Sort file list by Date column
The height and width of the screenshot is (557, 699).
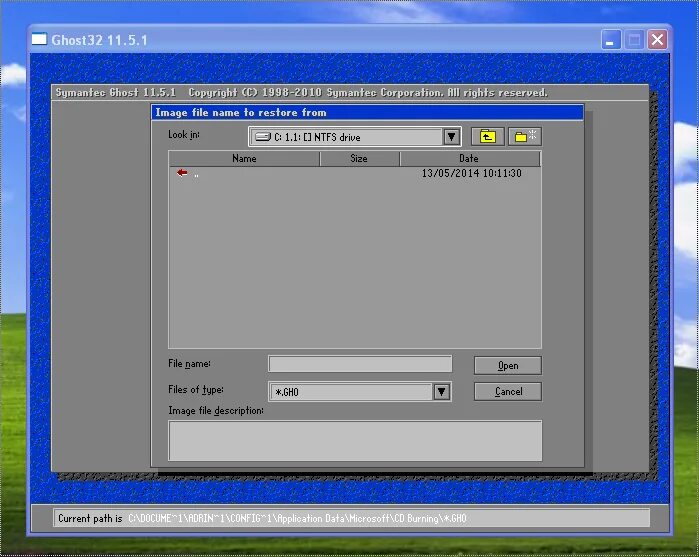click(470, 159)
